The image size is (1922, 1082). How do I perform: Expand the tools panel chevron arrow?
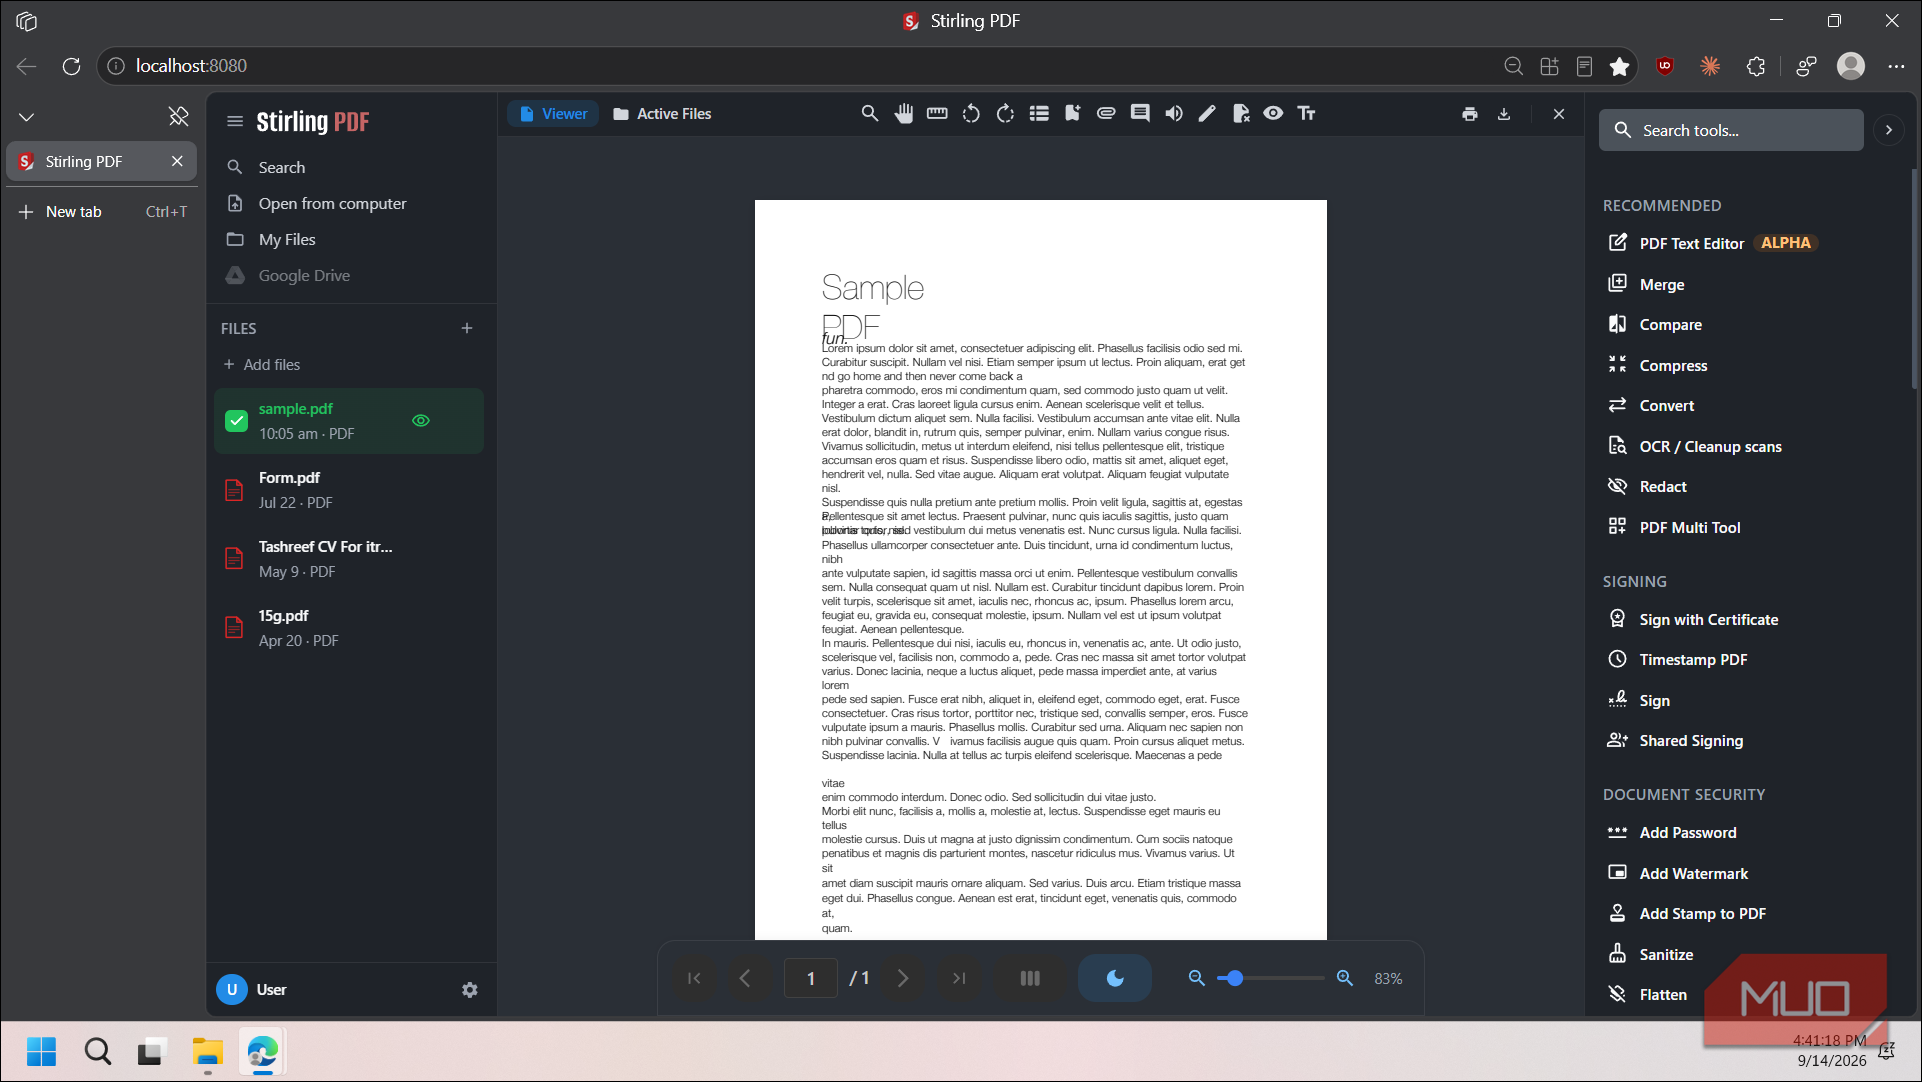point(1888,130)
